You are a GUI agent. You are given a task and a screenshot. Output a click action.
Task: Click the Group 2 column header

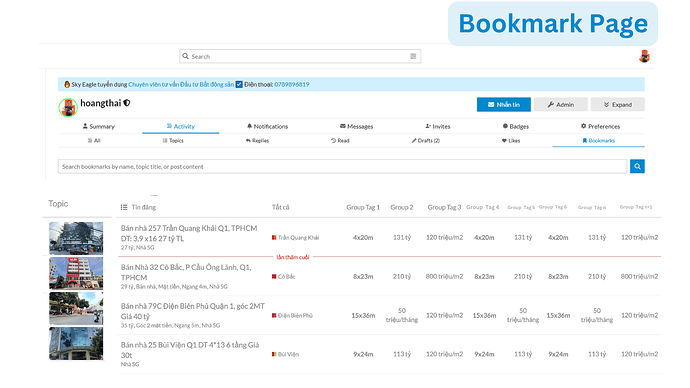pyautogui.click(x=402, y=207)
